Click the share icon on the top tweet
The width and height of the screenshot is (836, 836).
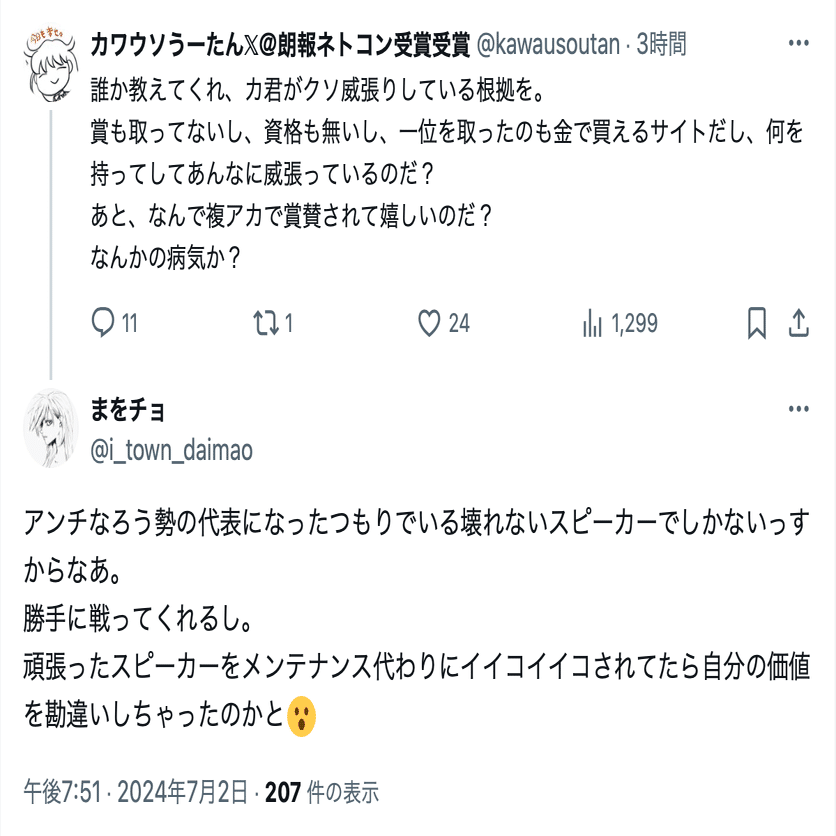(x=799, y=323)
